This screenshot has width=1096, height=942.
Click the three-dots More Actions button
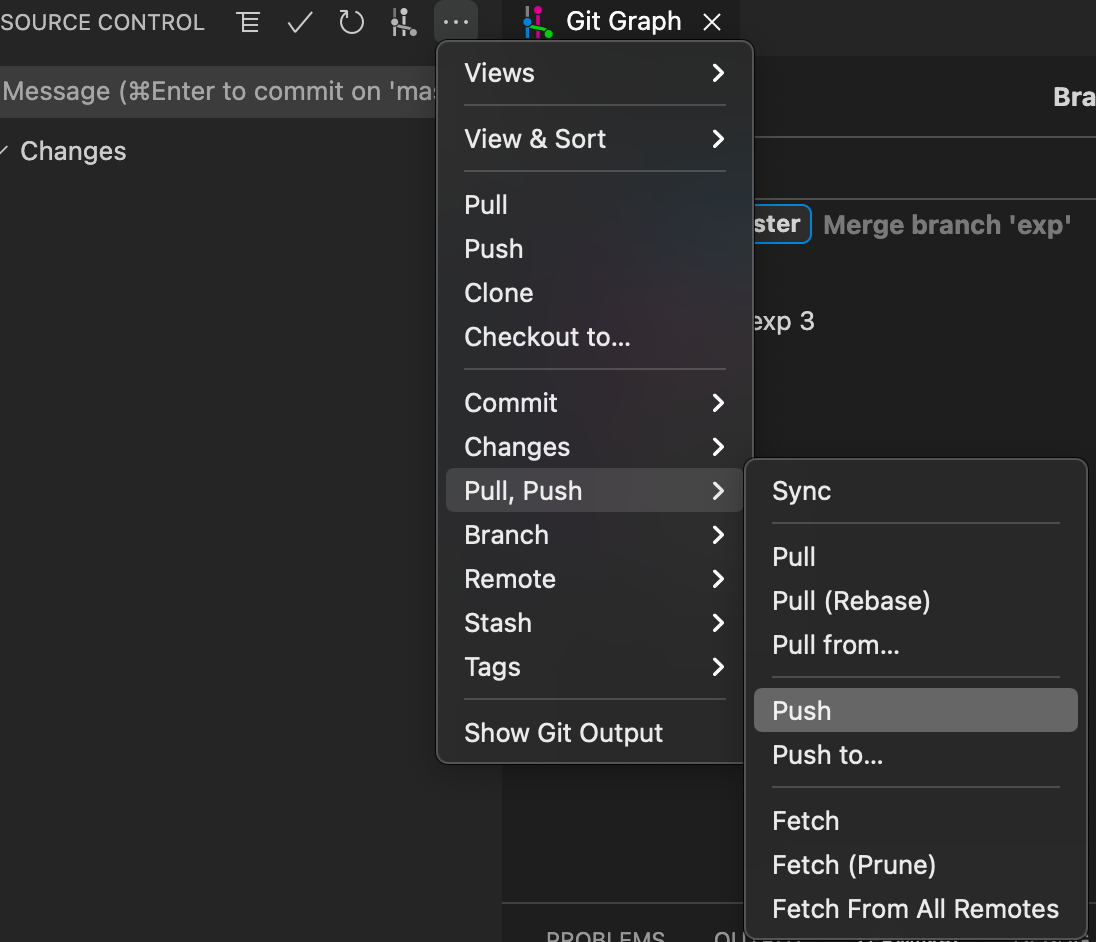tap(456, 22)
